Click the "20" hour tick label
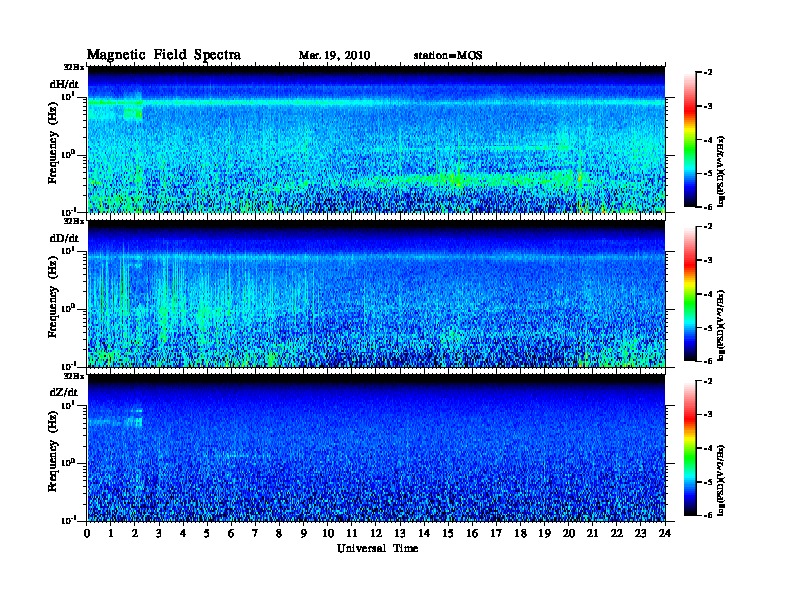 point(568,534)
